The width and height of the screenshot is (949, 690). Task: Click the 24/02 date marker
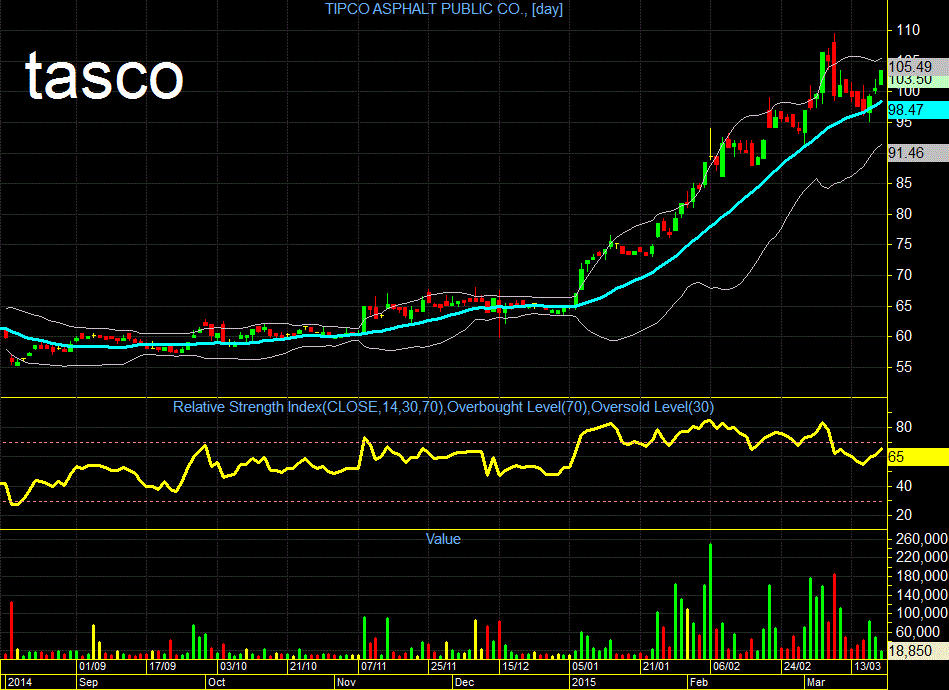[797, 666]
